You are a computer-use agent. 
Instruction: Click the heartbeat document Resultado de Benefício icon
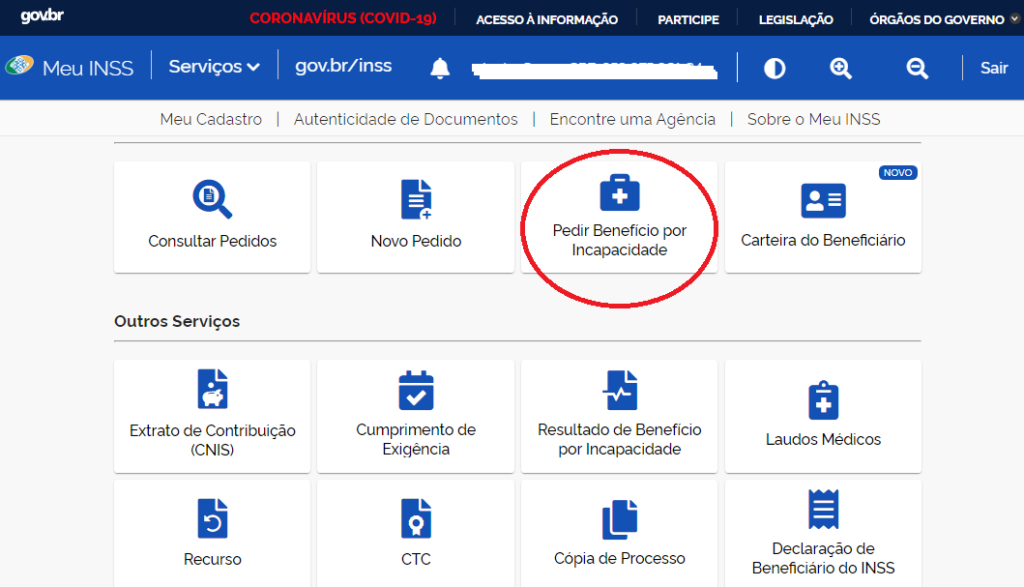619,390
